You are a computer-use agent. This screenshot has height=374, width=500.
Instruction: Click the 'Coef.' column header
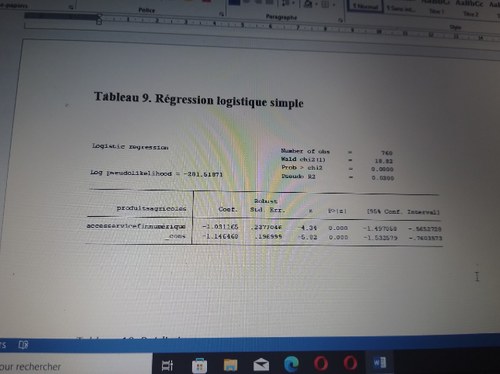228,209
